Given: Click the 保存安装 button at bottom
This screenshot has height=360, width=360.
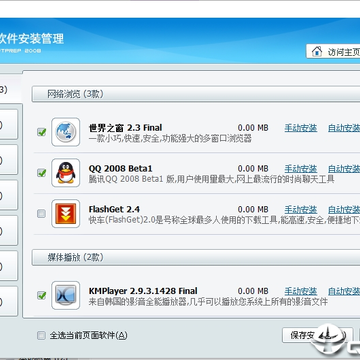Looking at the screenshot, I should [x=317, y=335].
